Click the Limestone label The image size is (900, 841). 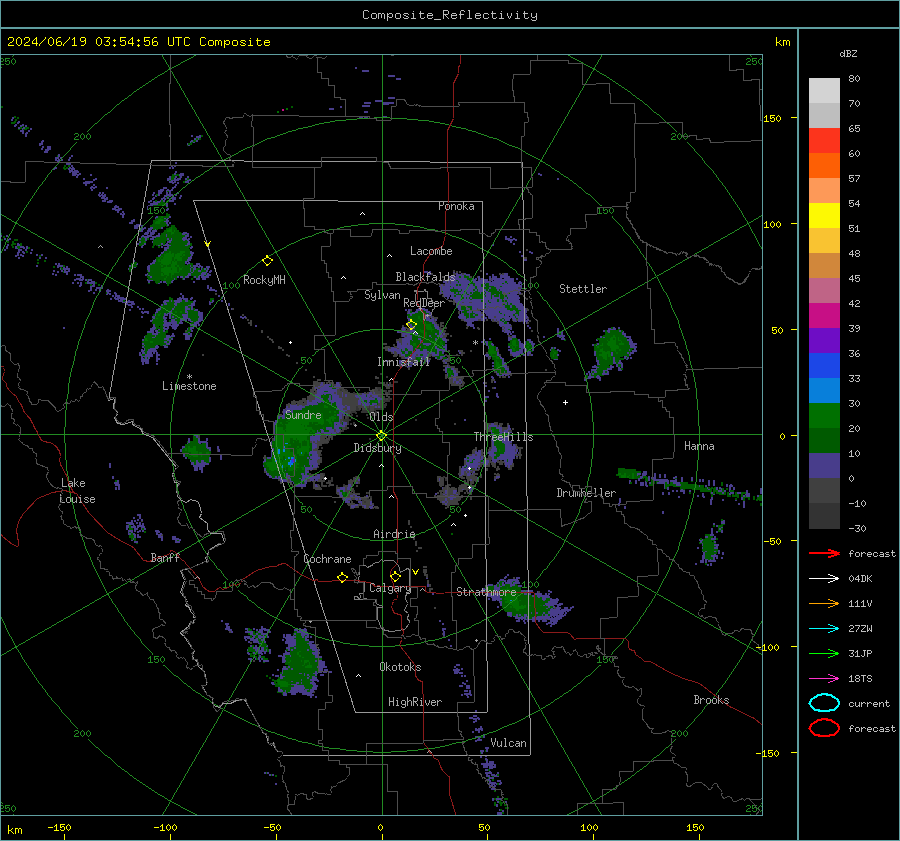[189, 386]
